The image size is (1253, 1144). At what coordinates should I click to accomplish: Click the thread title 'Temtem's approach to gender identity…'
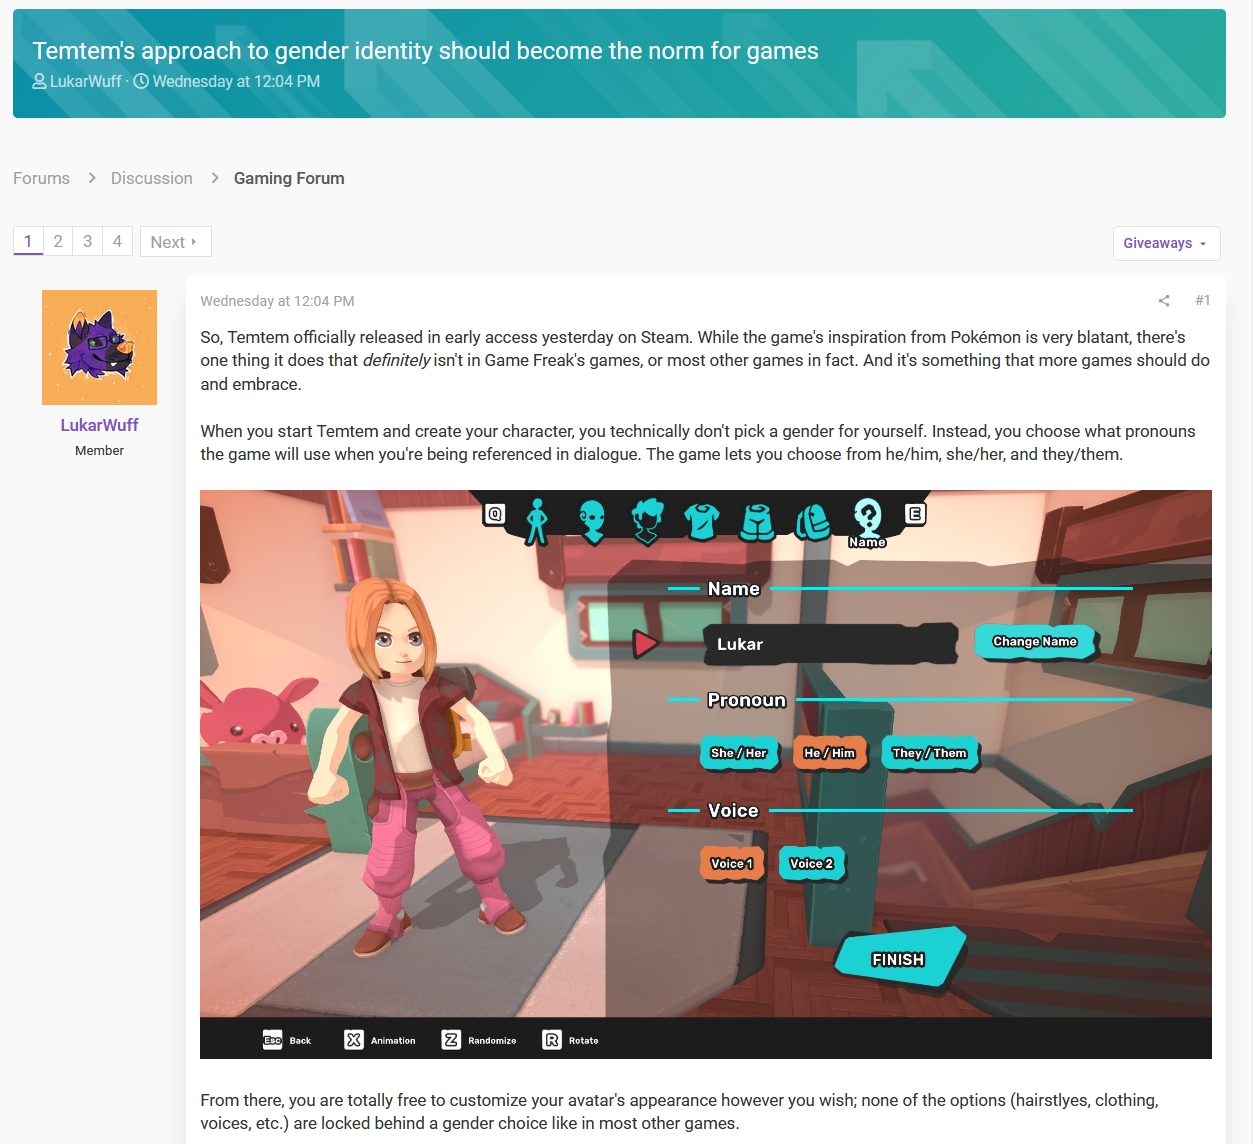[425, 51]
